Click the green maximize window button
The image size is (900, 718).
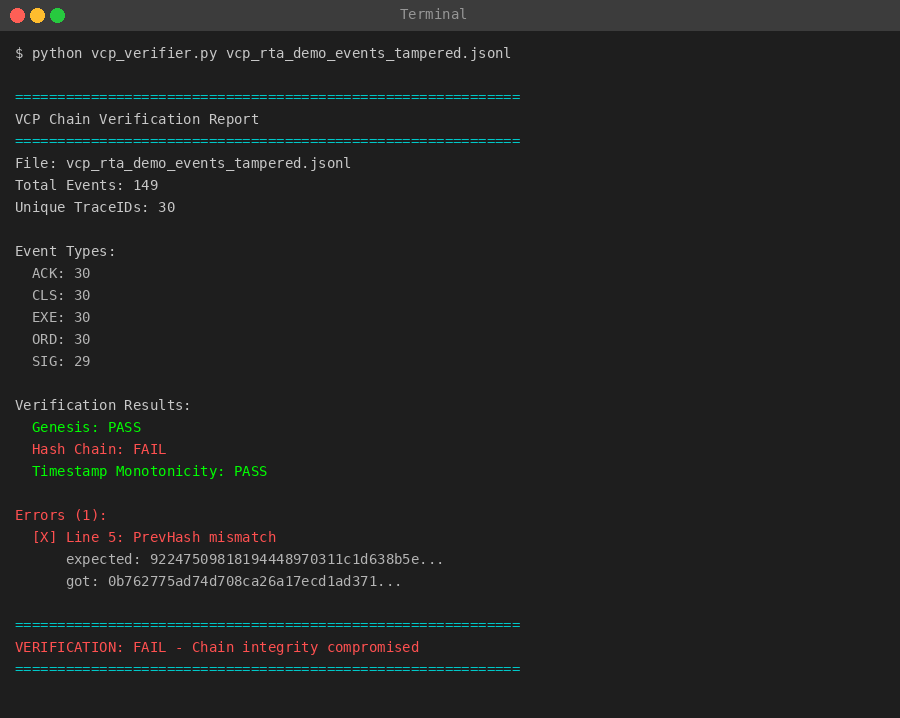57,15
